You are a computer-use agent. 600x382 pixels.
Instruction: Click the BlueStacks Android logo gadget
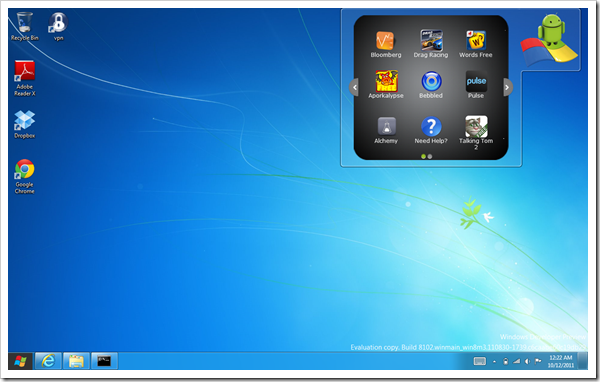(549, 40)
